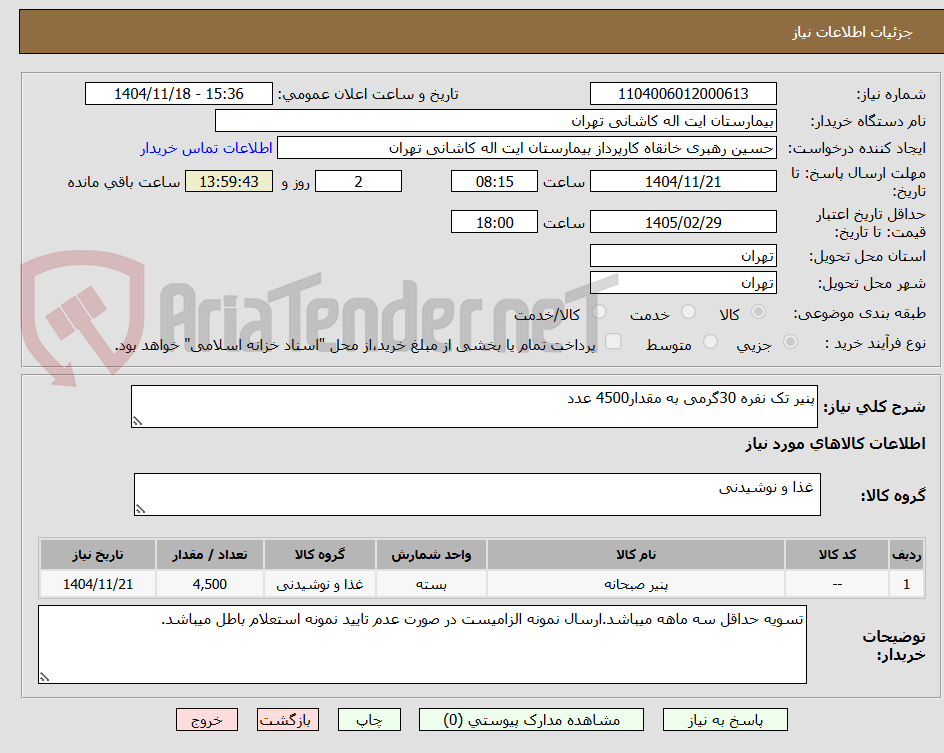Click the delivery province field تهران

tap(683, 256)
